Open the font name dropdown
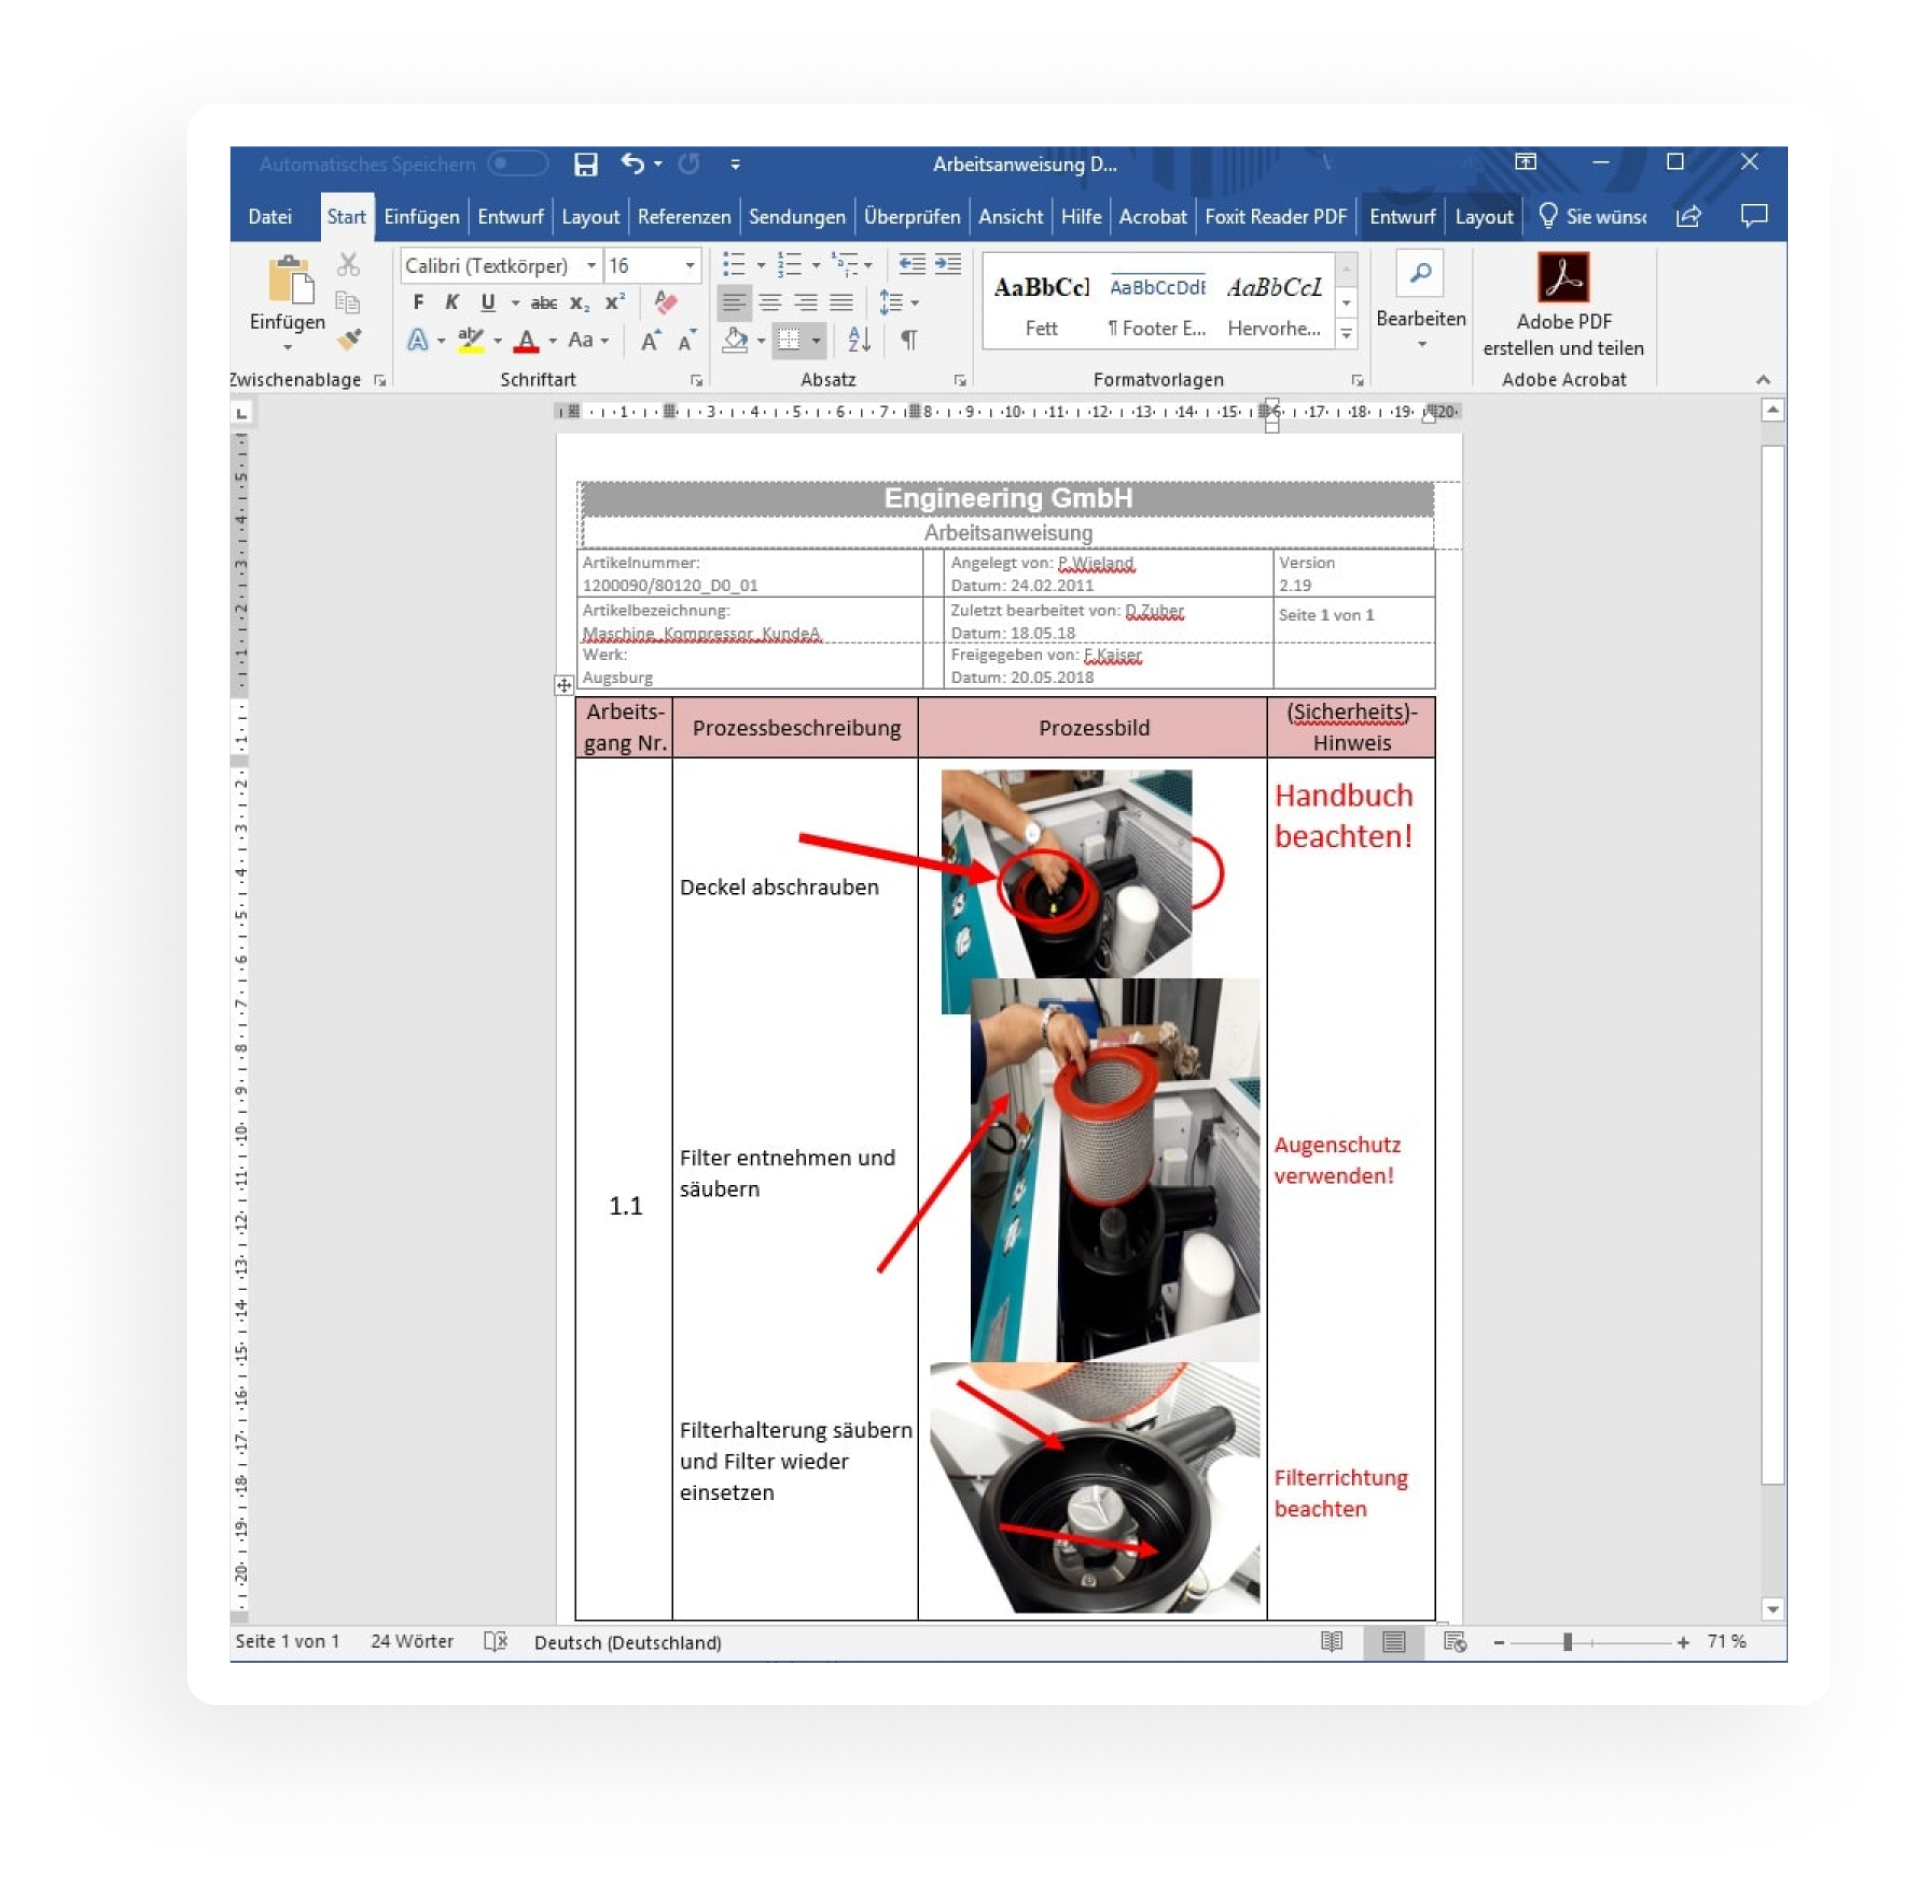This screenshot has width=1930, height=1887. [591, 265]
